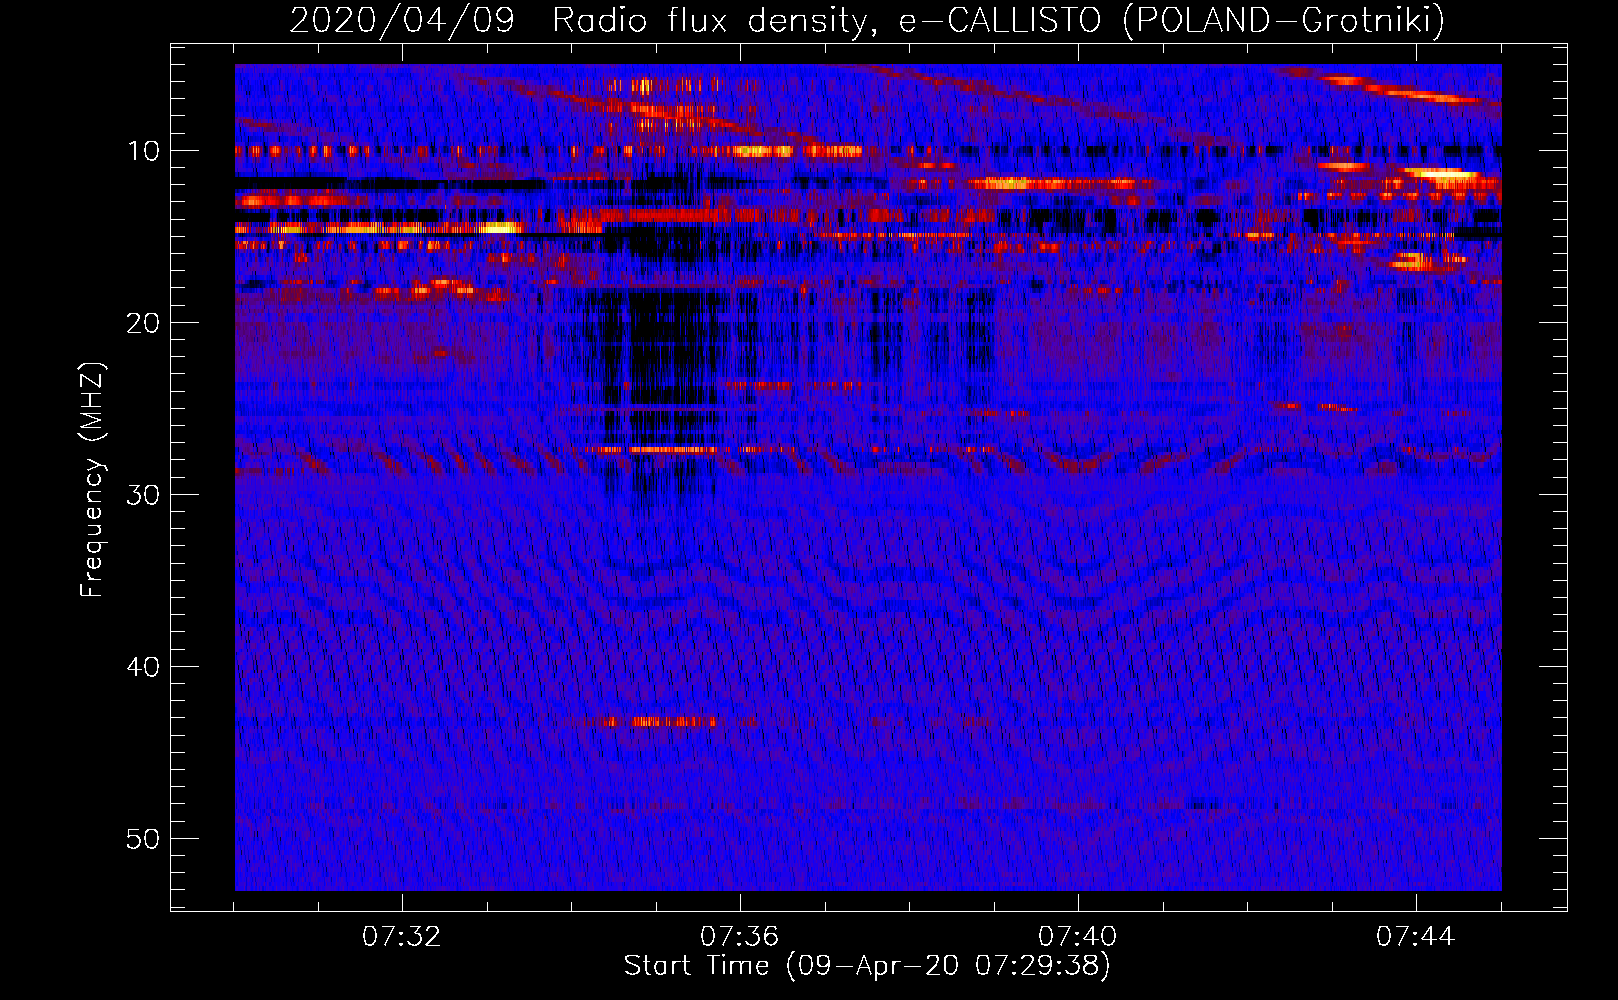Click the '20' frequency tick label
This screenshot has width=1618, height=1000.
[x=144, y=323]
